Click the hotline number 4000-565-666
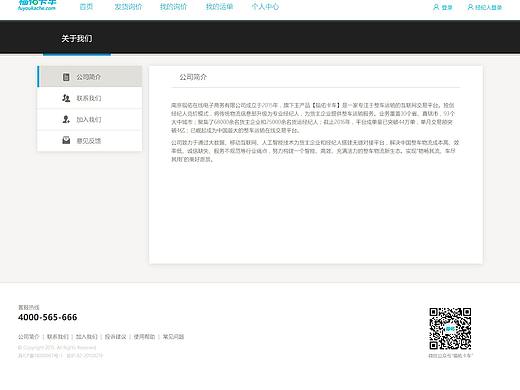This screenshot has height=390, width=520. (48, 317)
